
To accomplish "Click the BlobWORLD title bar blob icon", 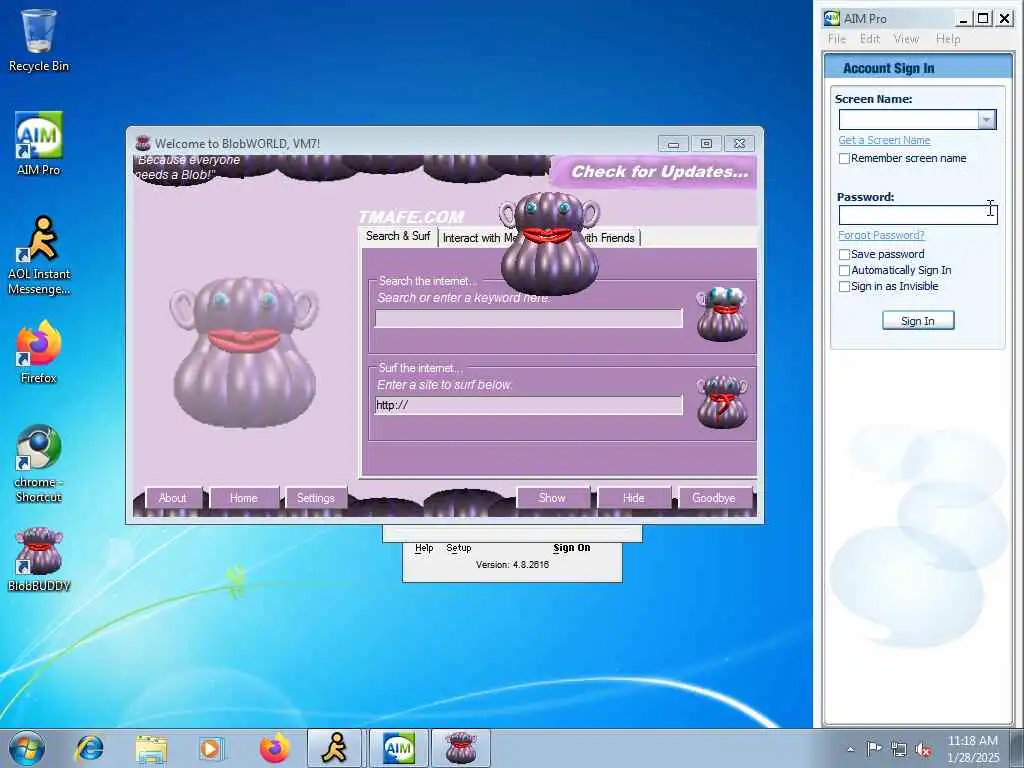I will coord(142,143).
